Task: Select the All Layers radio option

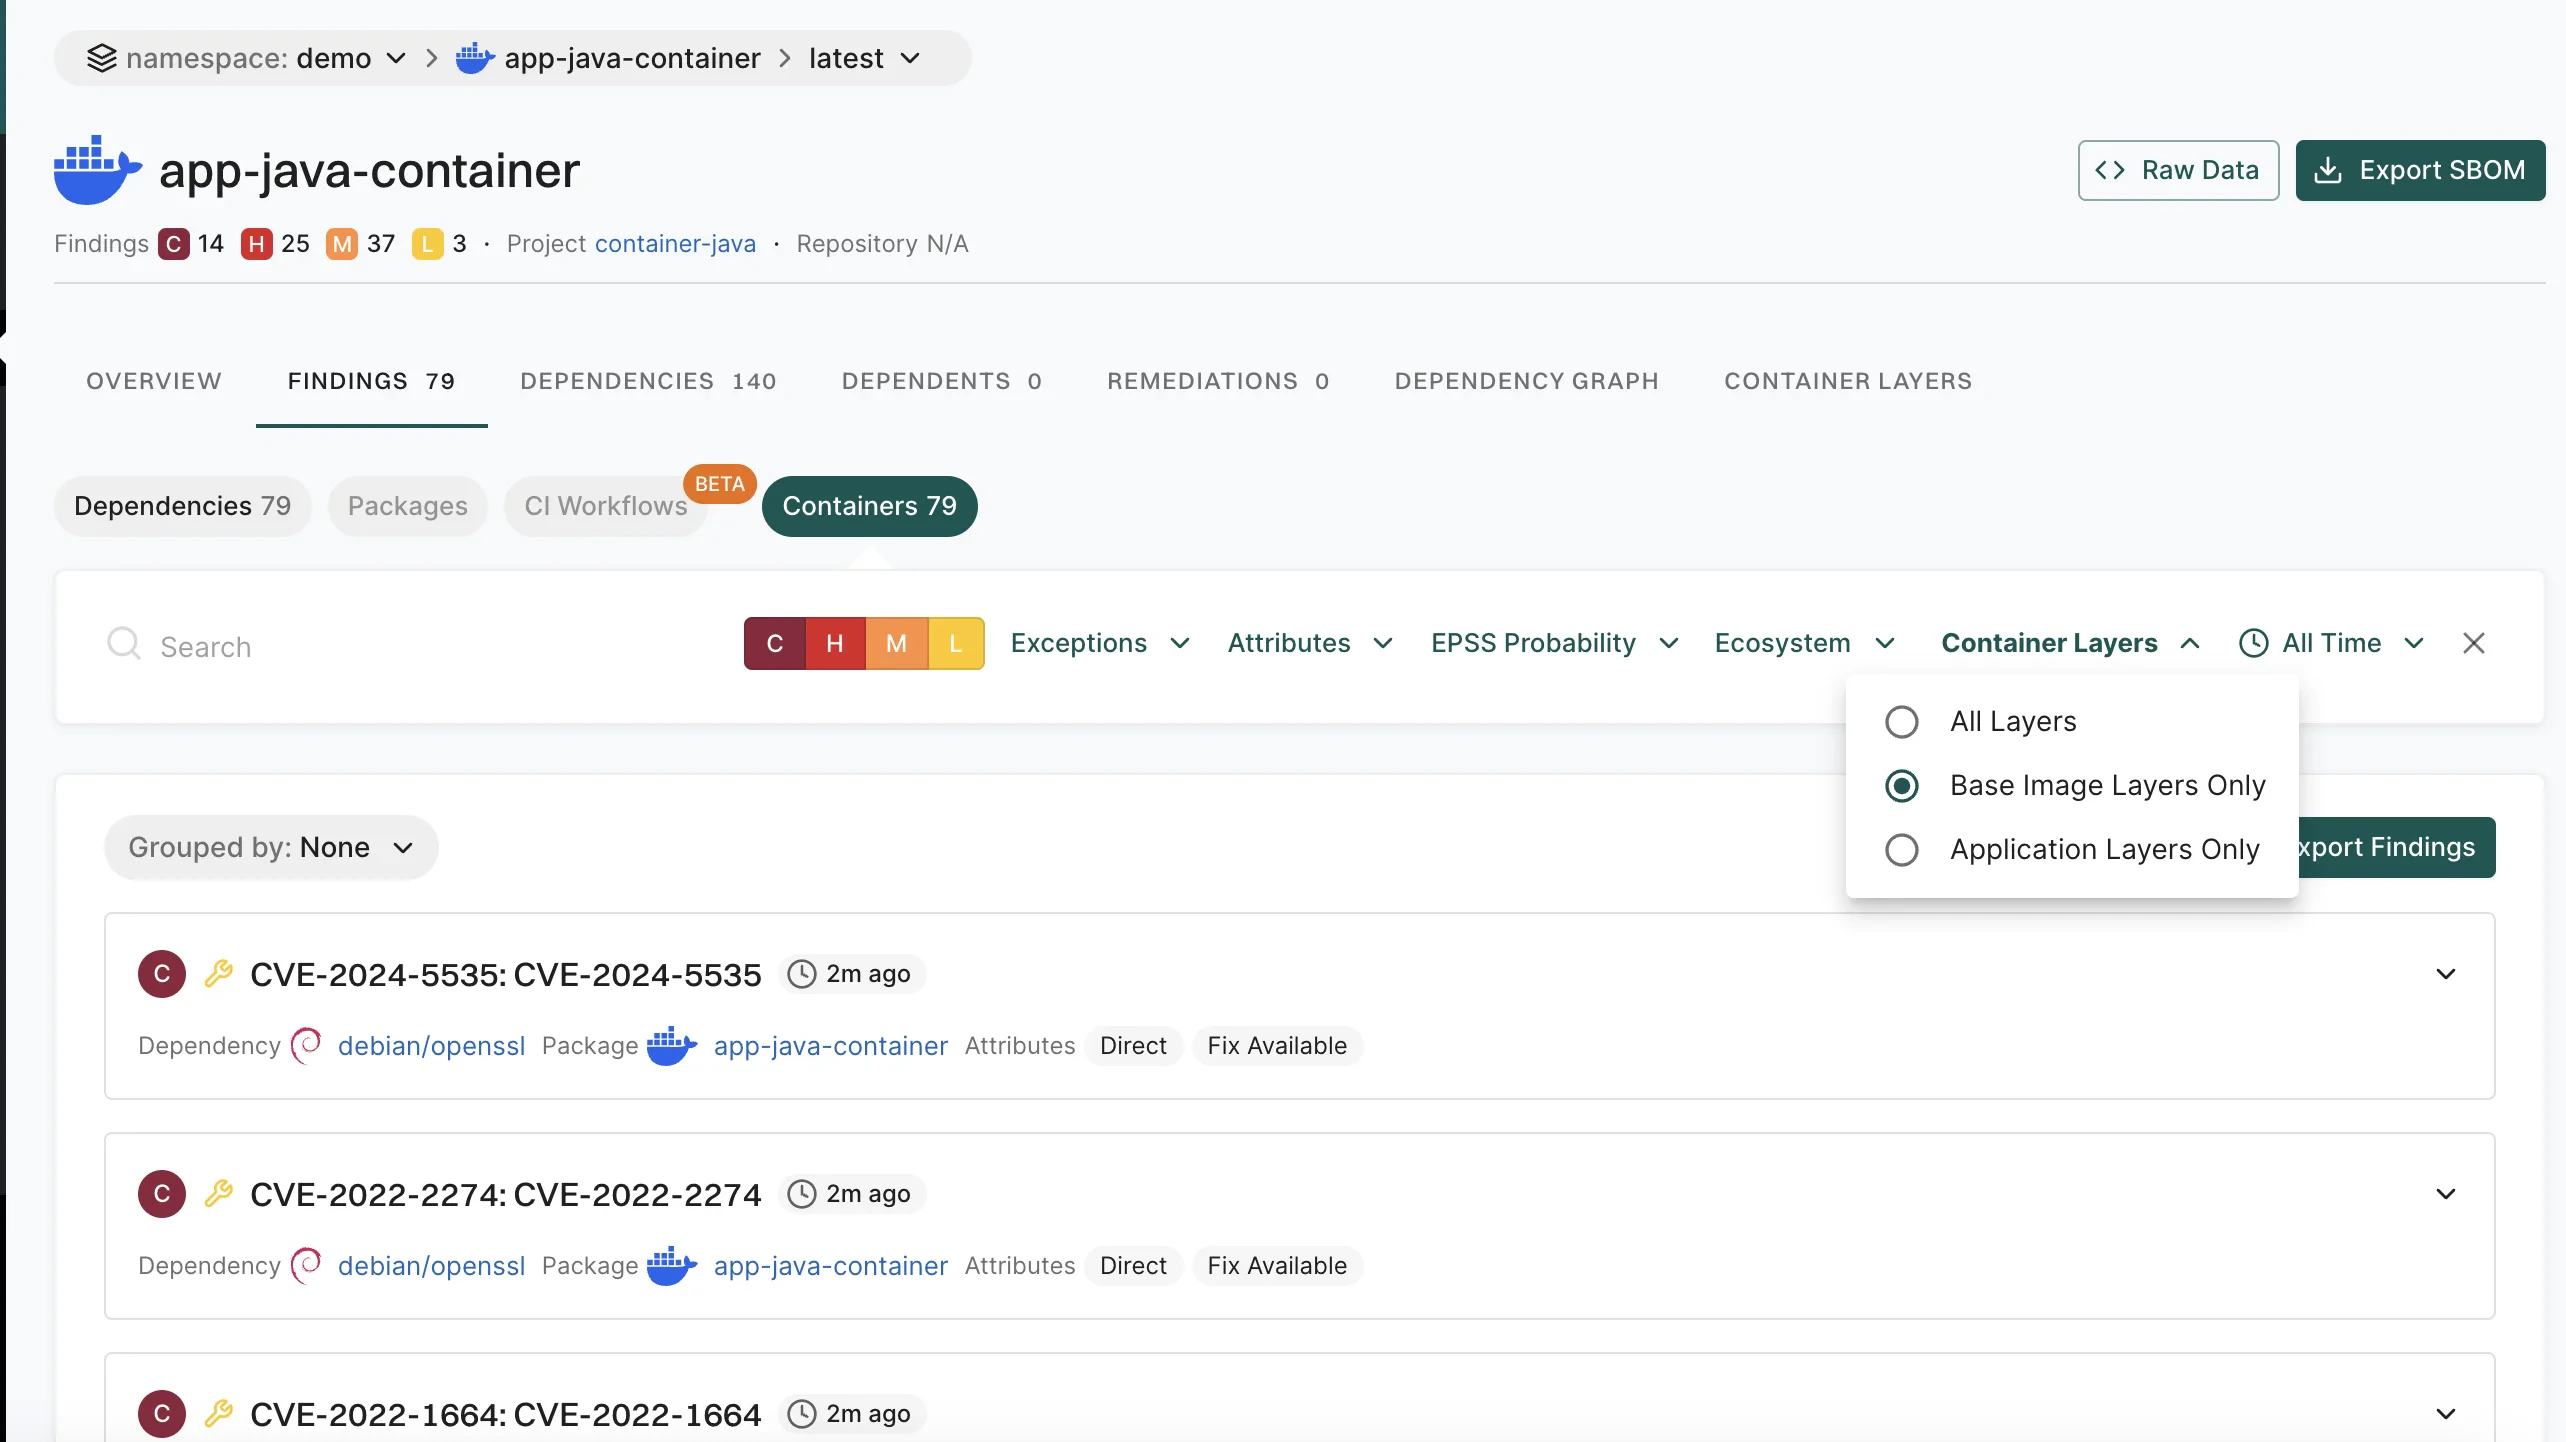Action: [1901, 722]
